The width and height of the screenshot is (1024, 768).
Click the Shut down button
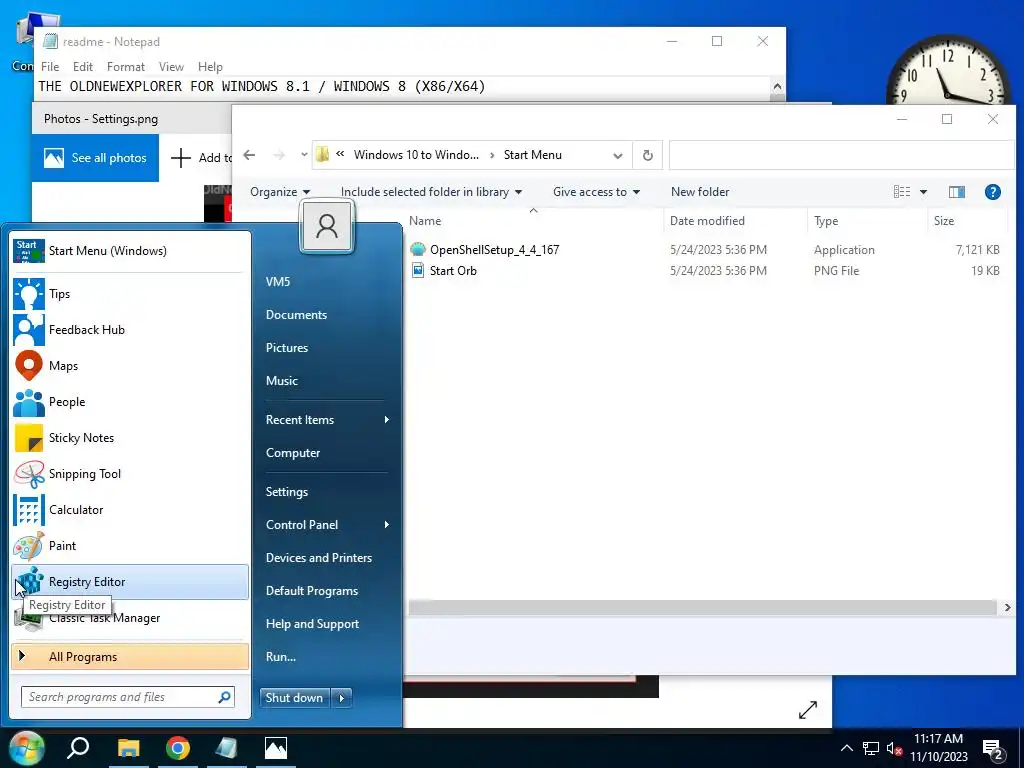pyautogui.click(x=295, y=698)
